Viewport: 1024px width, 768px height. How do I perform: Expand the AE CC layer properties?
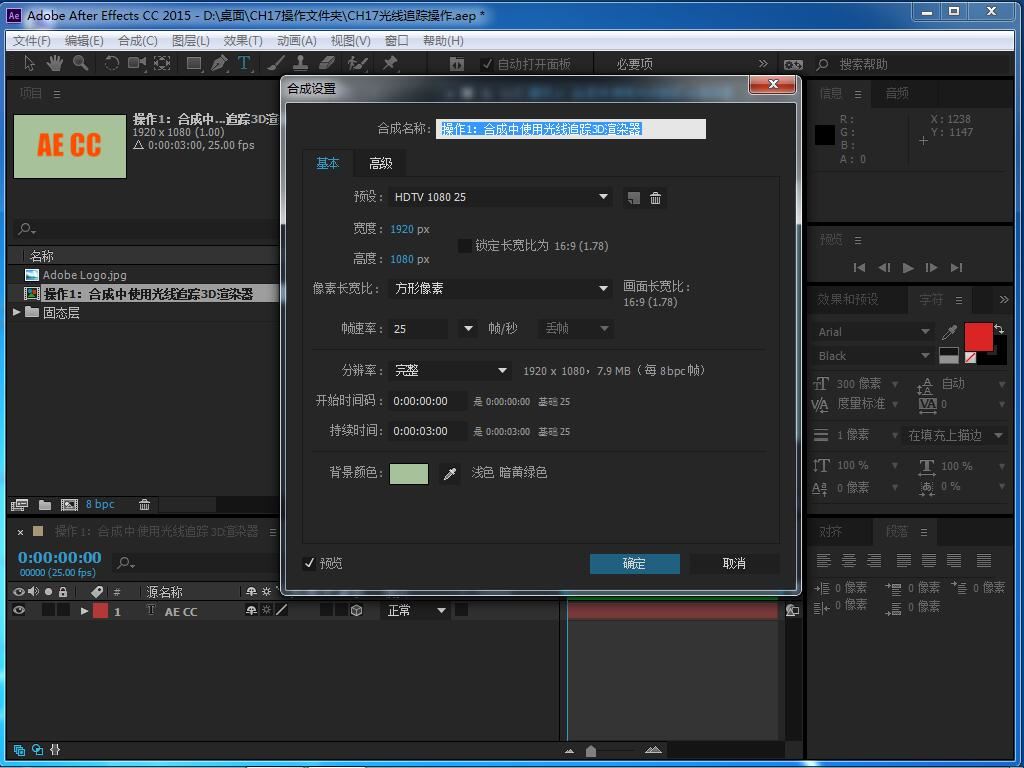click(x=84, y=611)
